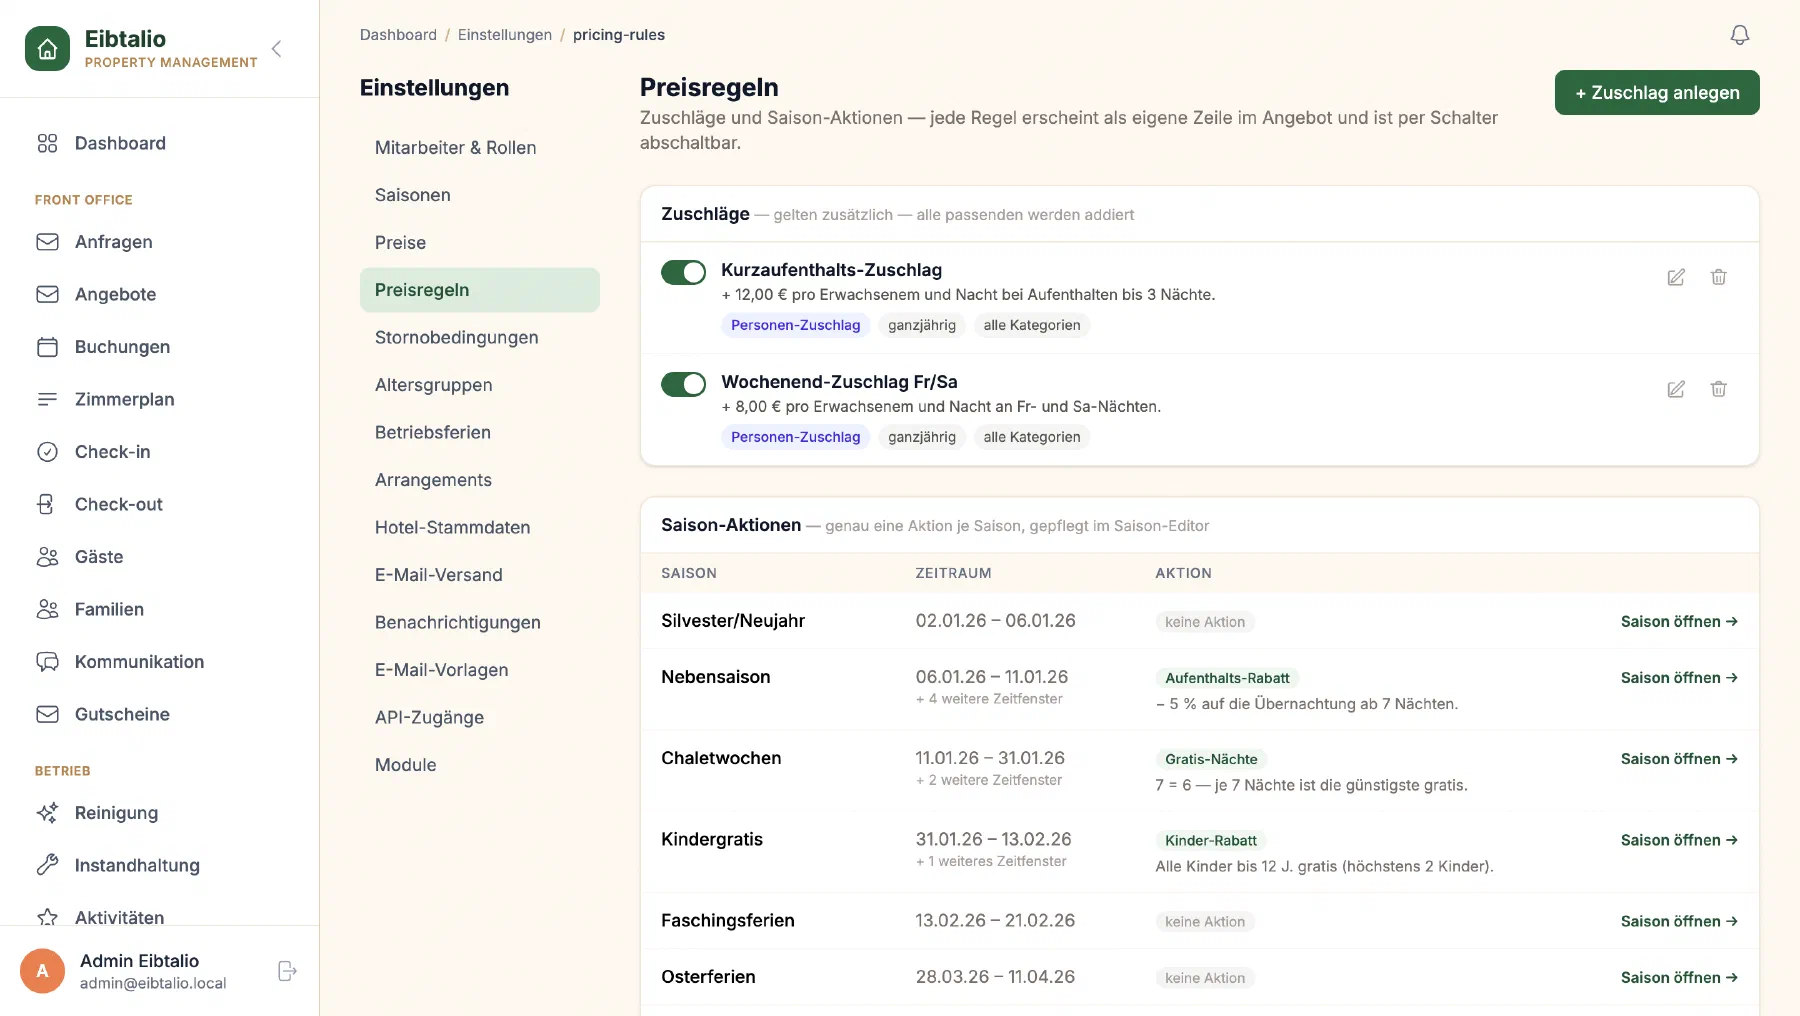Image resolution: width=1800 pixels, height=1016 pixels.
Task: Open the Nebensaison season via Saison öffnen
Action: click(1679, 678)
